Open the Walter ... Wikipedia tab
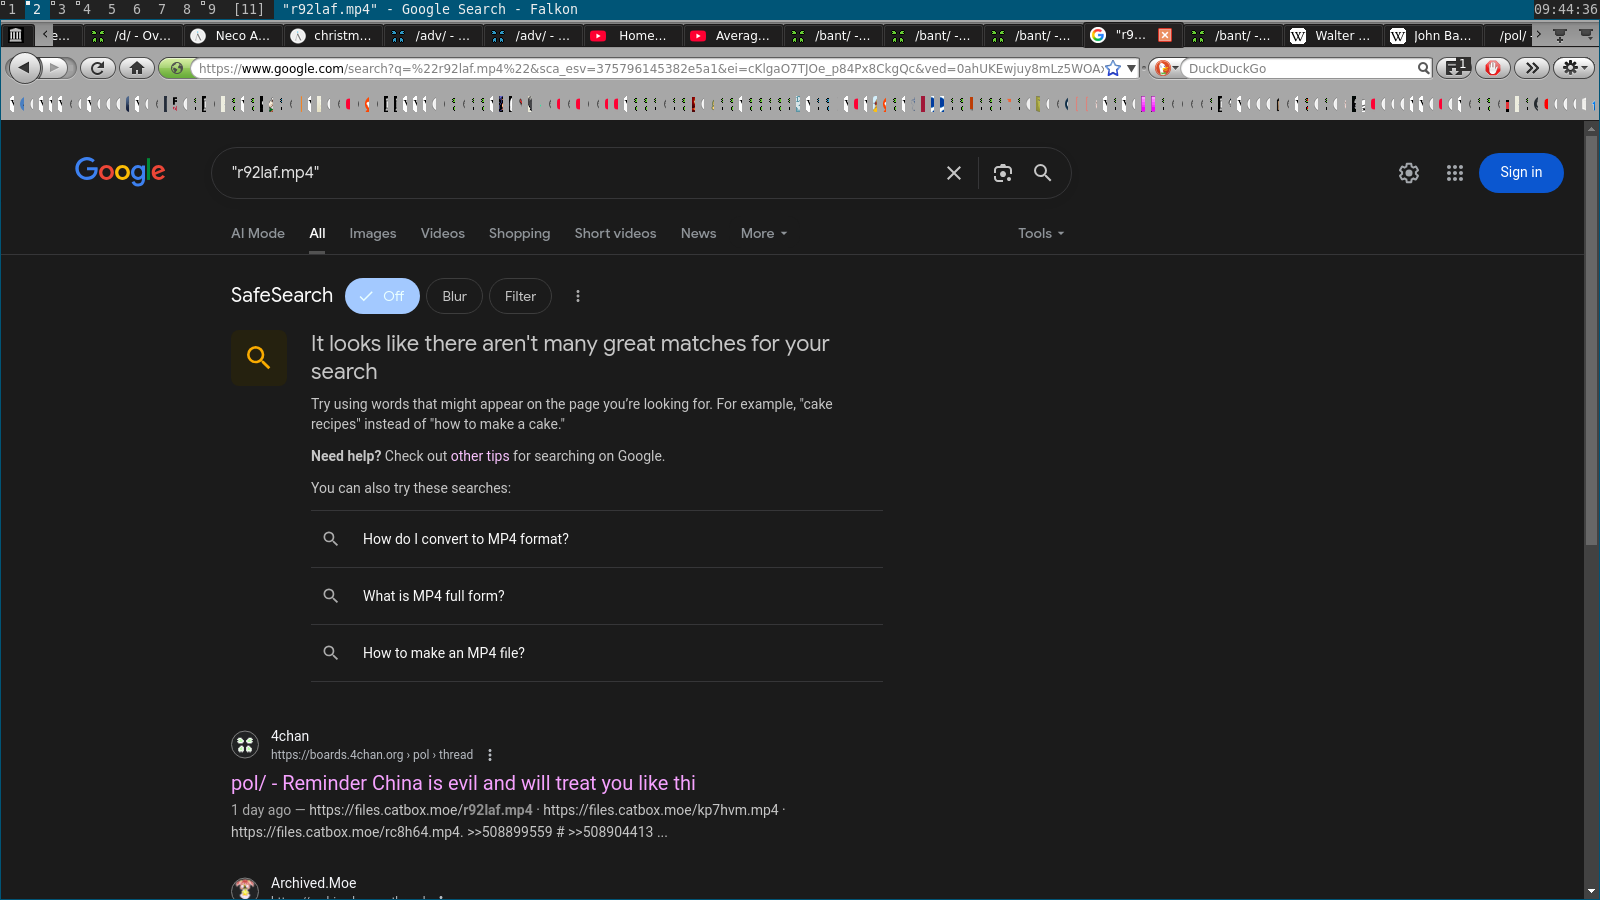The height and width of the screenshot is (900, 1600). 1332,35
